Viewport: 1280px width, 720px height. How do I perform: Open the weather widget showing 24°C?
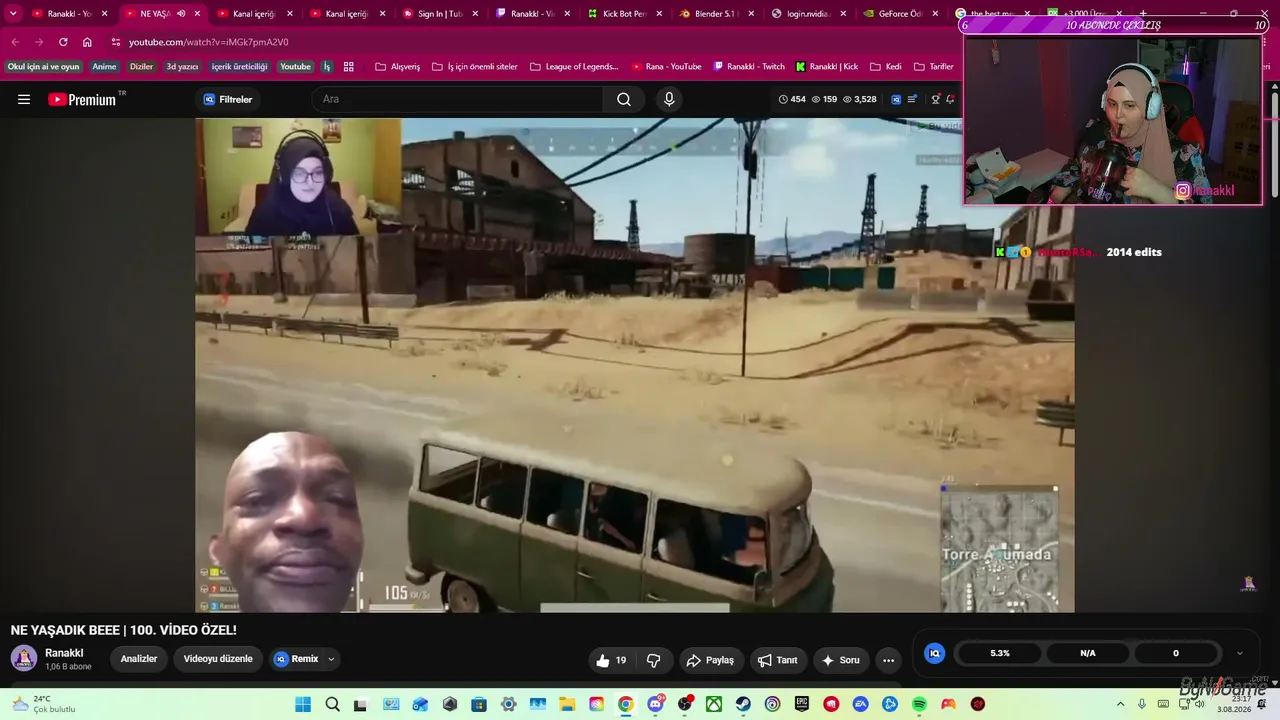44,704
